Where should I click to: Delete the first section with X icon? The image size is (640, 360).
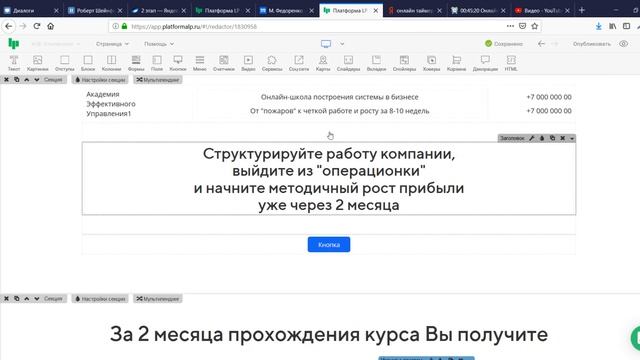[7, 80]
